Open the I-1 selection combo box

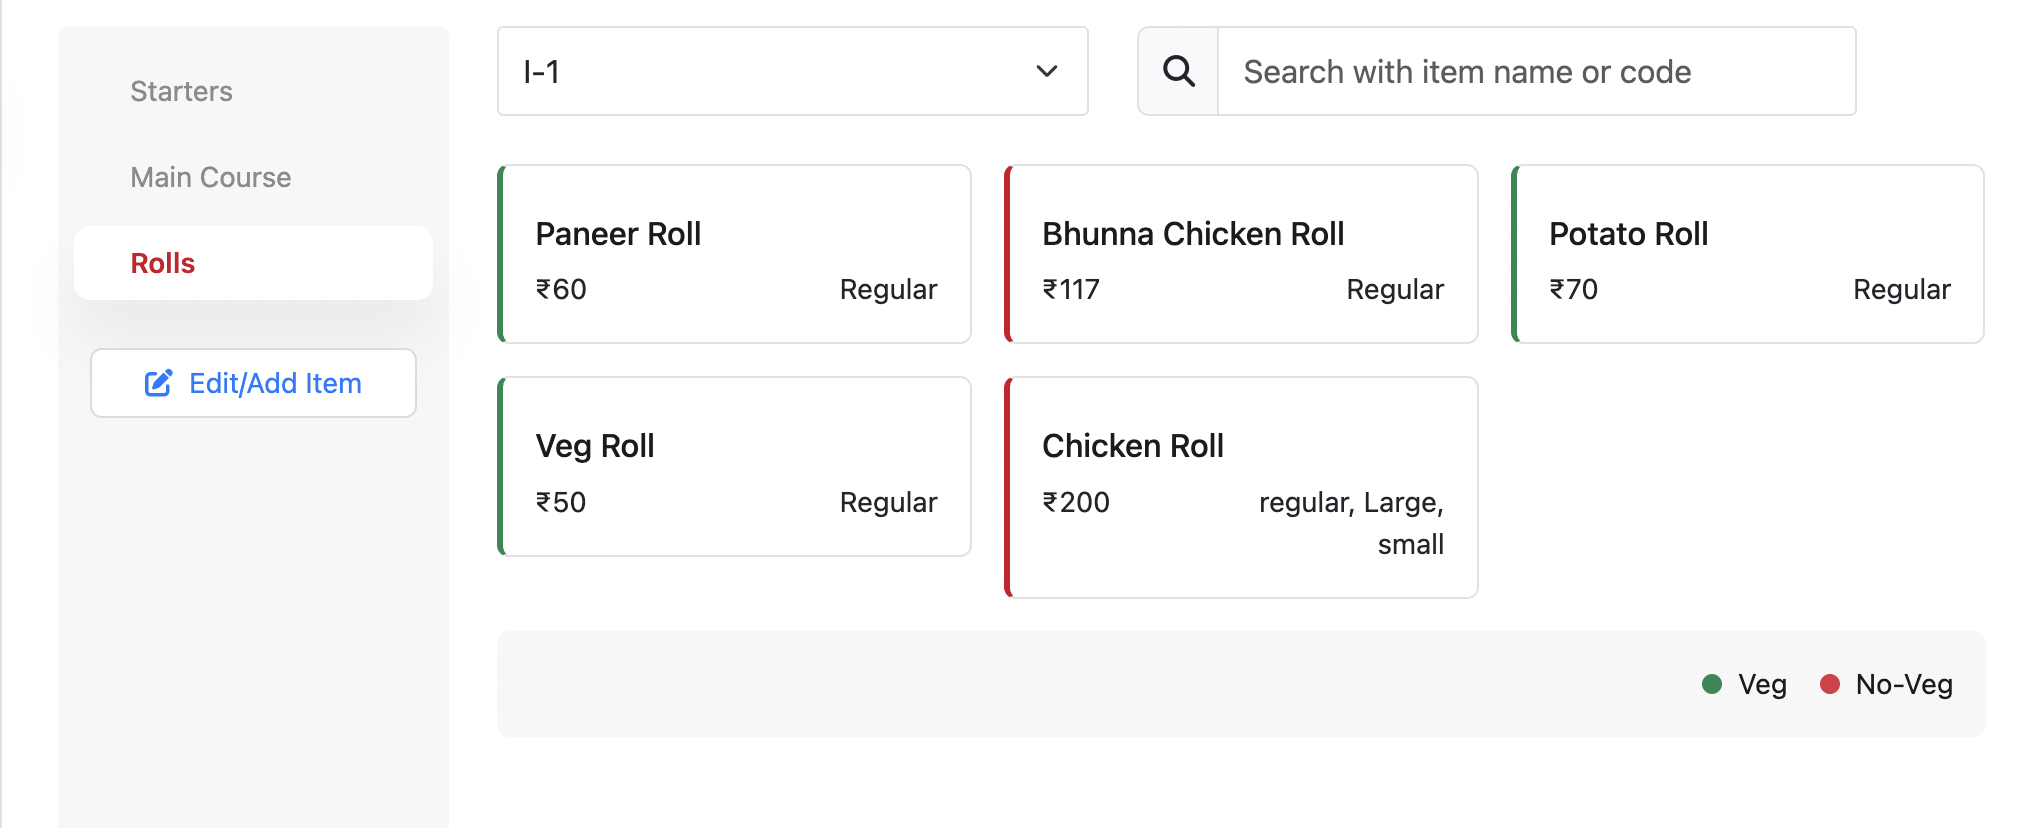pos(792,71)
